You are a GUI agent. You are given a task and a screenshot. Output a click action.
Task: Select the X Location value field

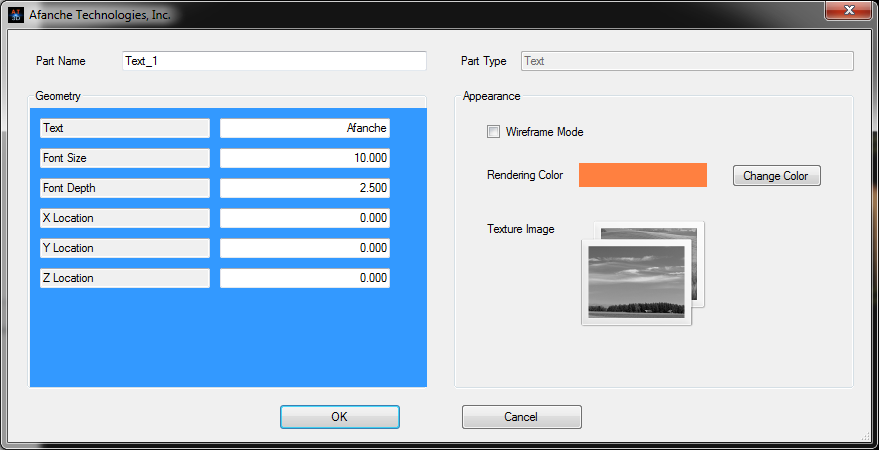click(x=304, y=218)
